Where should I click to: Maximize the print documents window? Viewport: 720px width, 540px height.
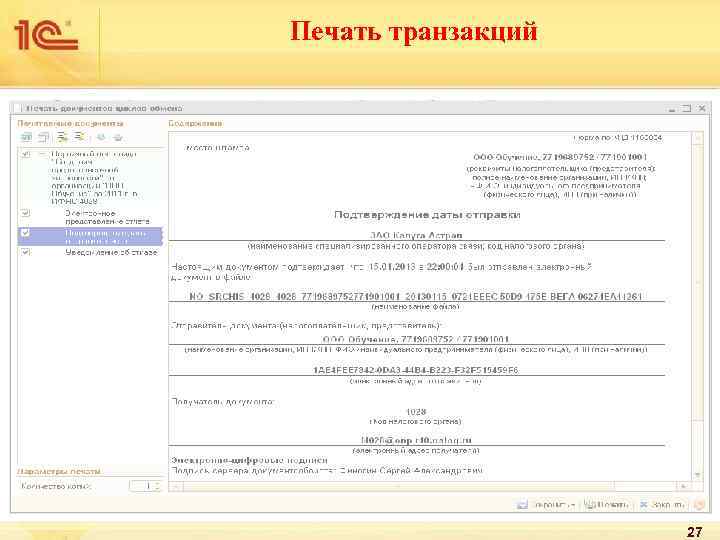(687, 108)
